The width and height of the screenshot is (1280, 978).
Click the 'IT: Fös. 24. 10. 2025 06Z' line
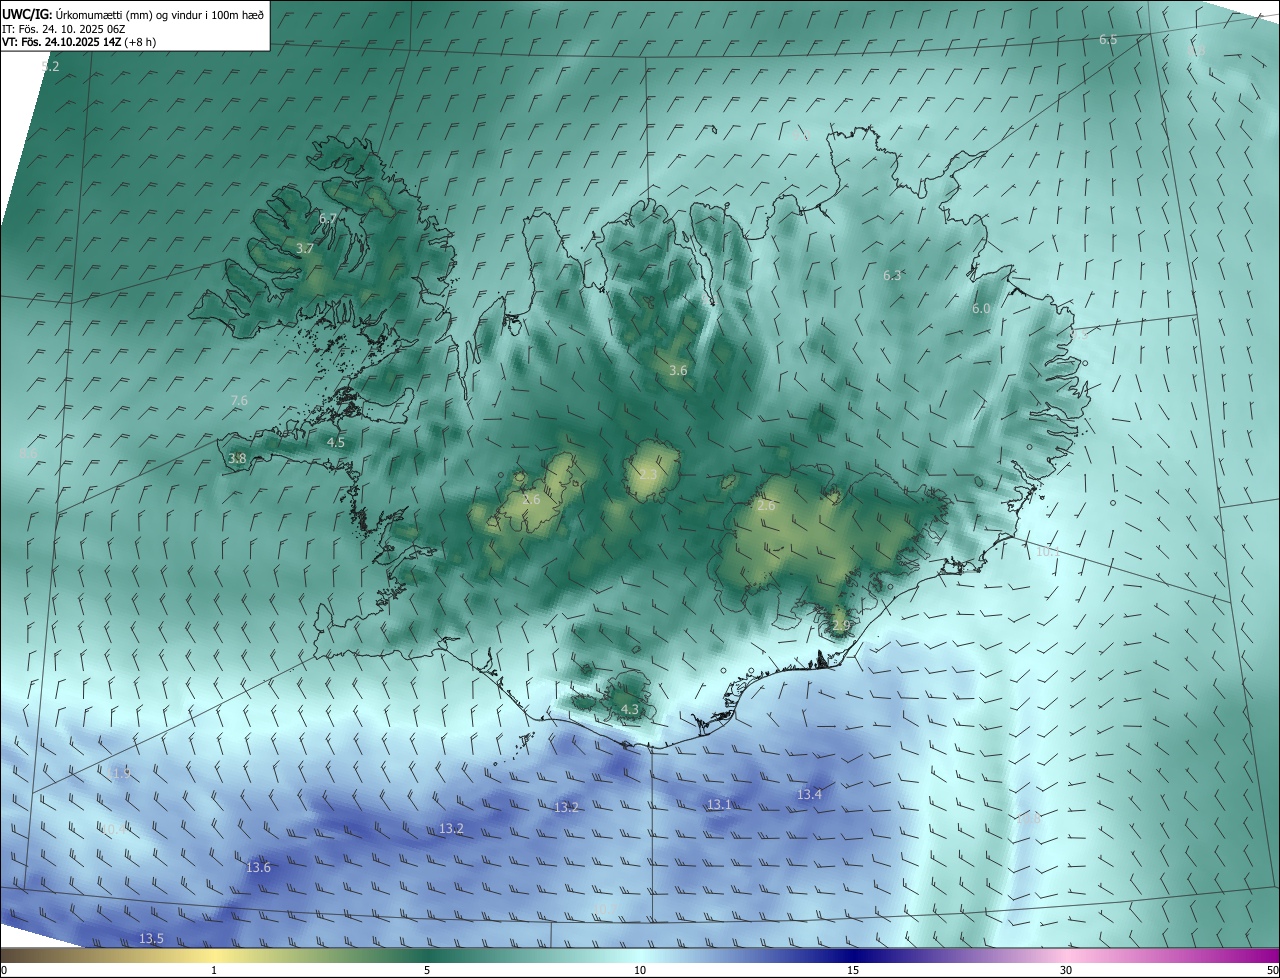point(63,29)
